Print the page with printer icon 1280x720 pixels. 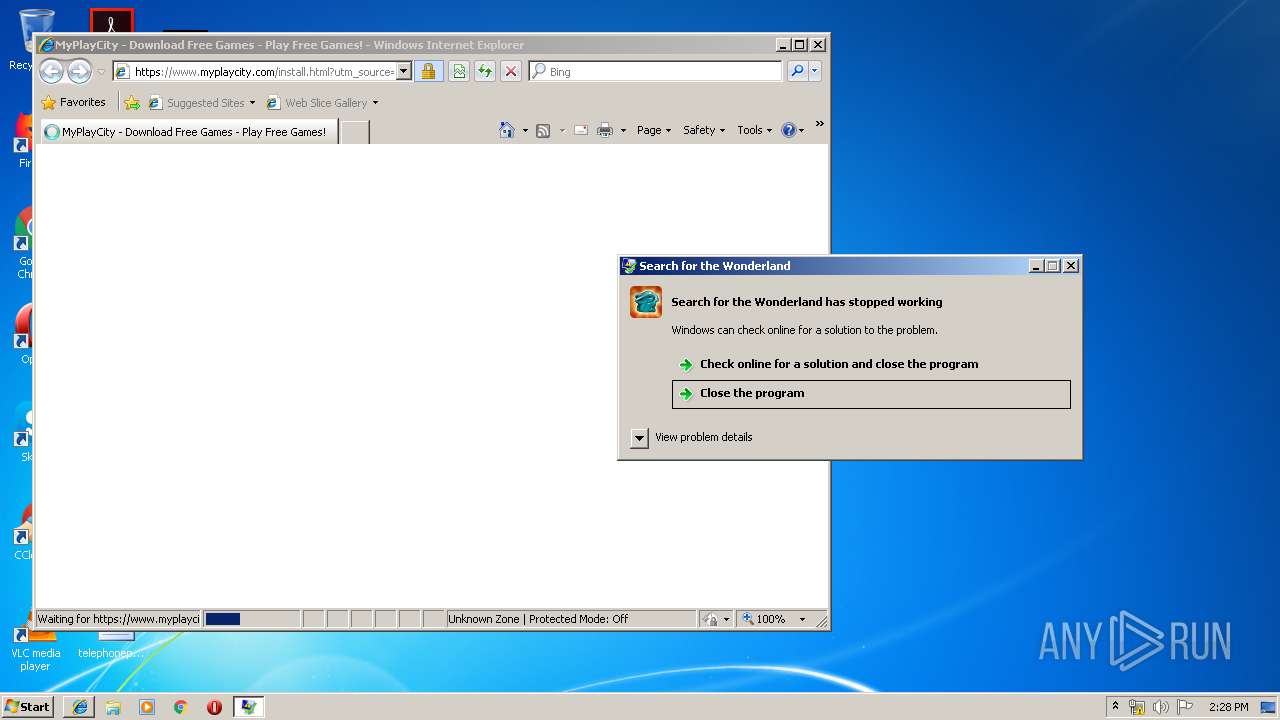click(x=605, y=130)
